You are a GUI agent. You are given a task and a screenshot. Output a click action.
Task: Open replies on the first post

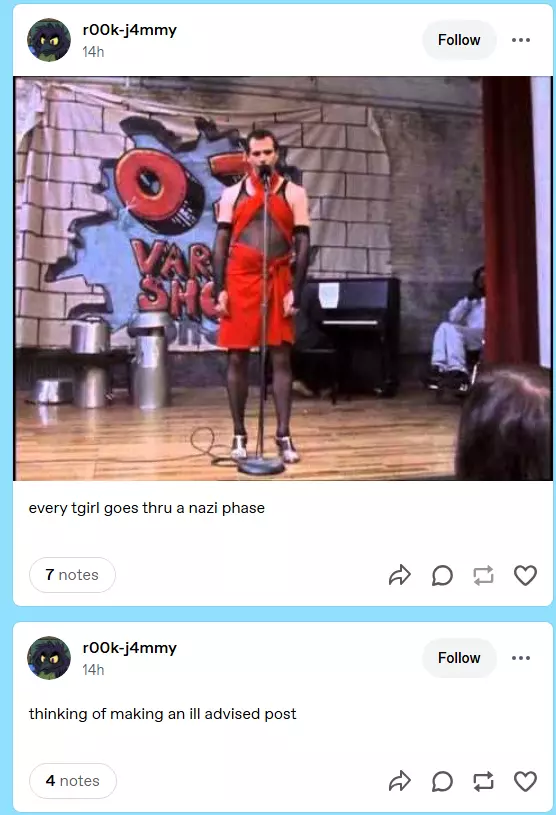click(442, 575)
